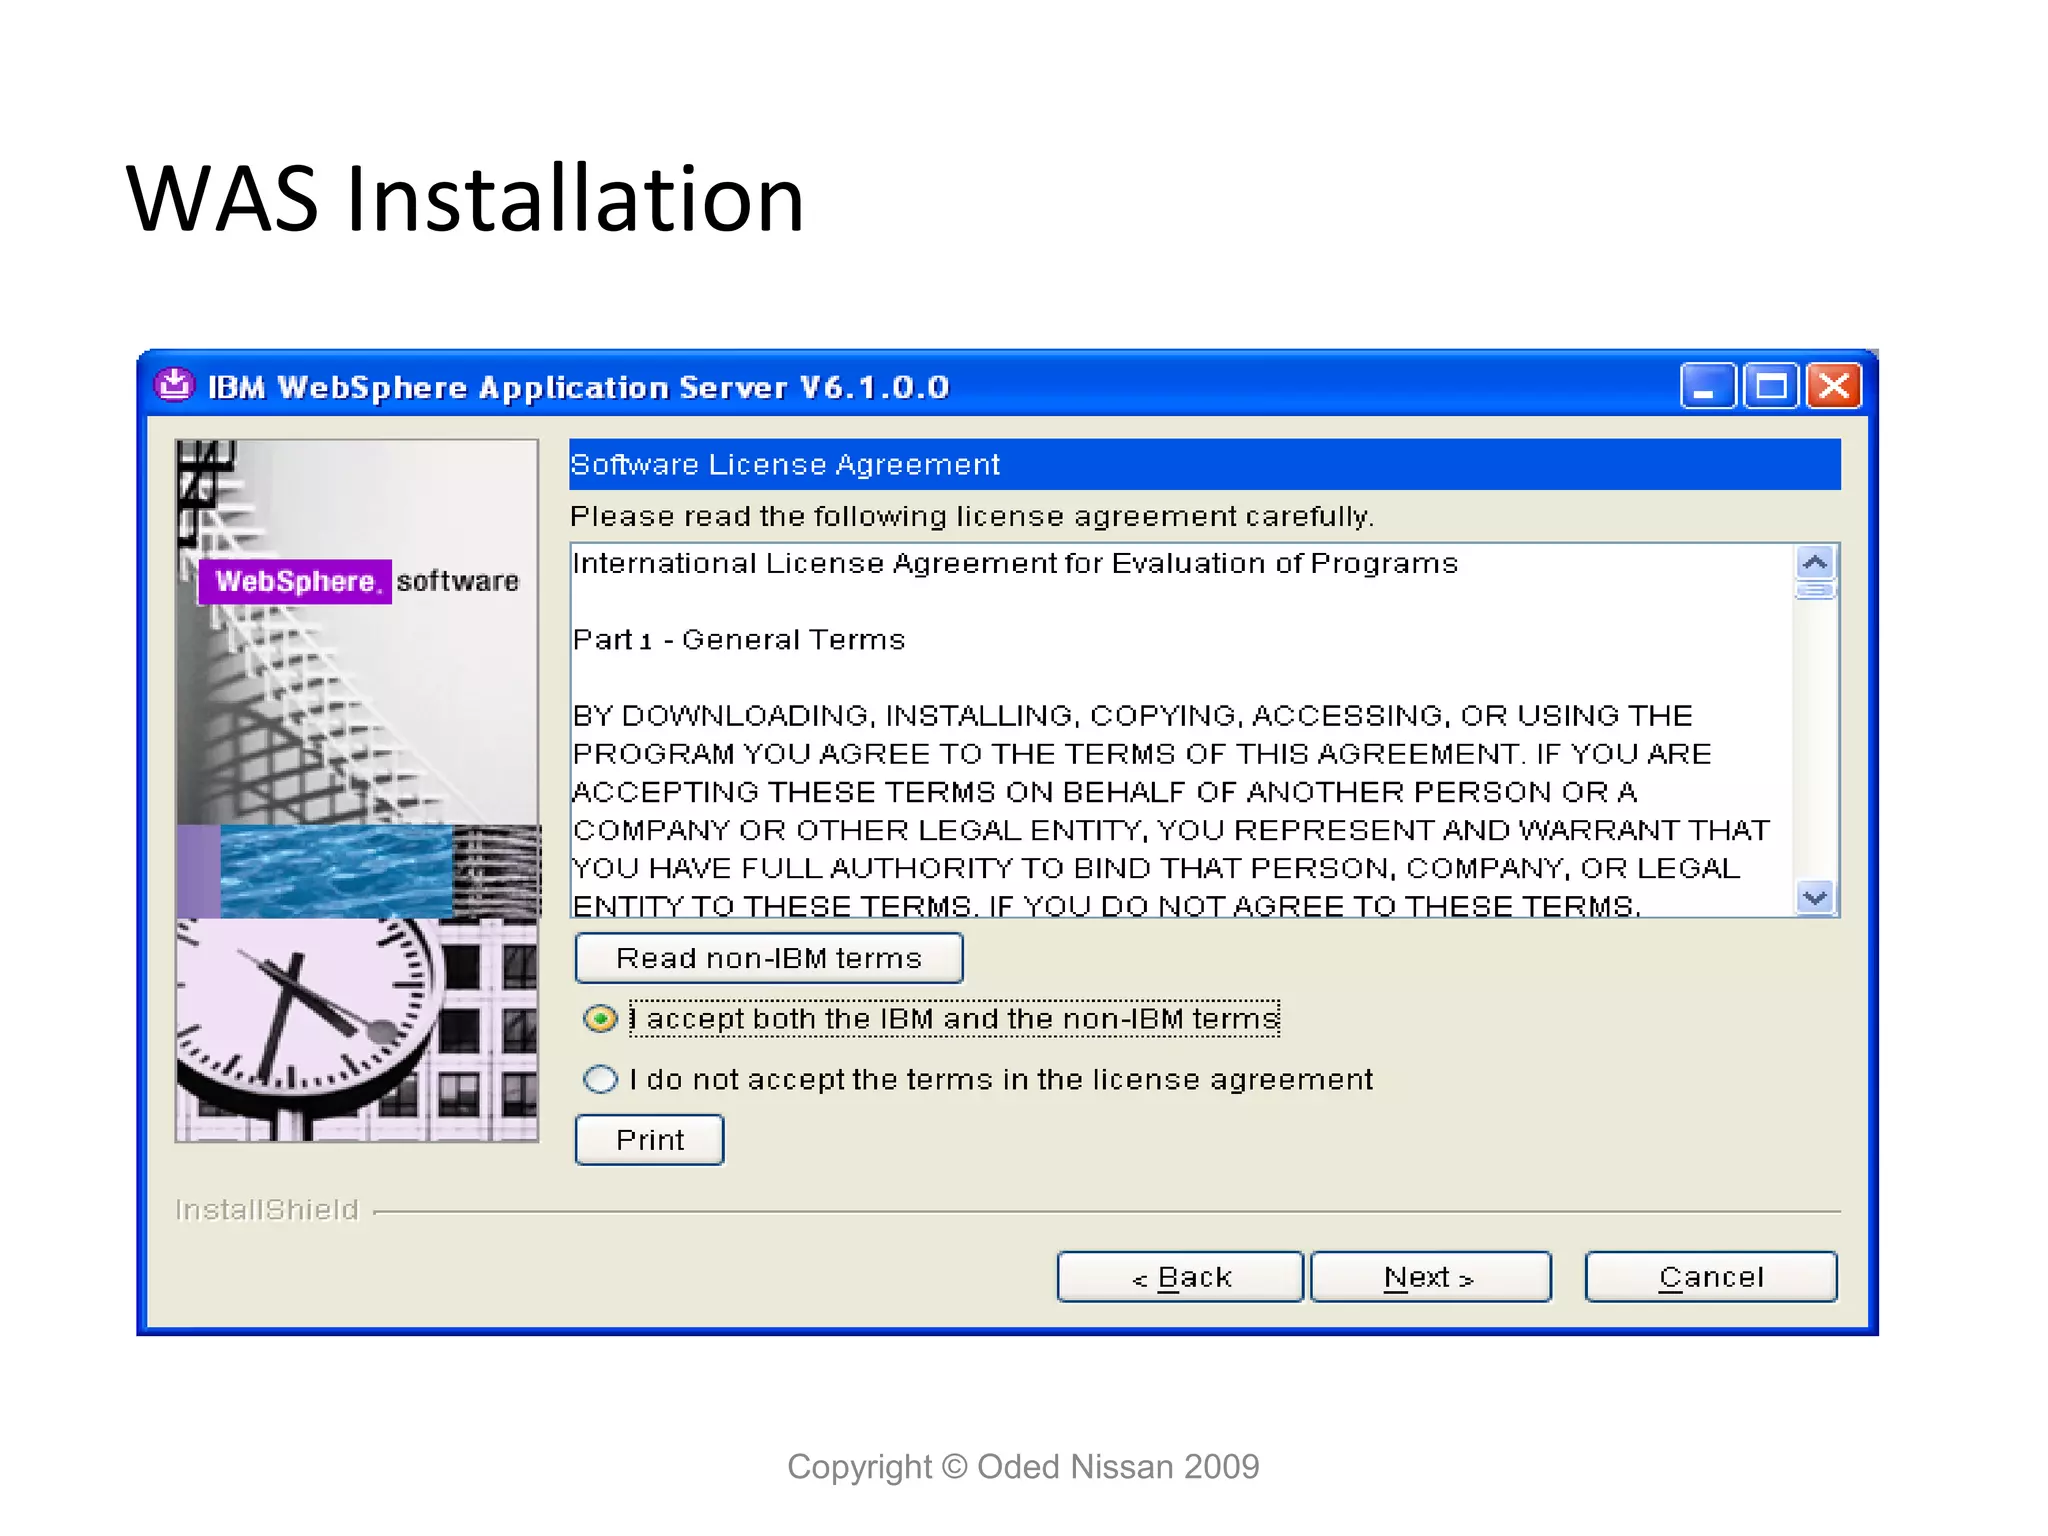Screen dimensions: 2048x1536
Task: Click 'IBM WebSphere Application Server V6.1.0.0' title
Action: (x=579, y=387)
